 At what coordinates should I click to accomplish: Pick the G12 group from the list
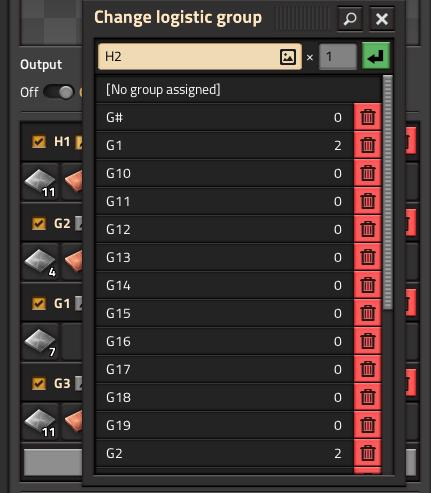click(225, 229)
